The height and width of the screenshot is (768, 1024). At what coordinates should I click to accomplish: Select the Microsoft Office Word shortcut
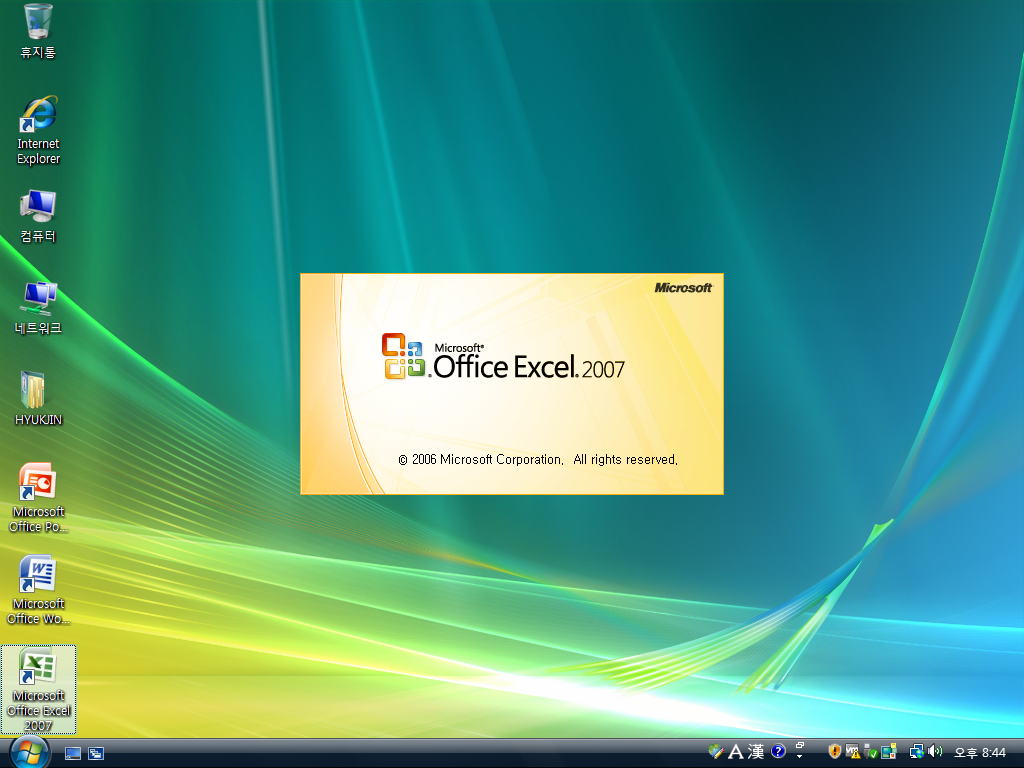[x=38, y=590]
